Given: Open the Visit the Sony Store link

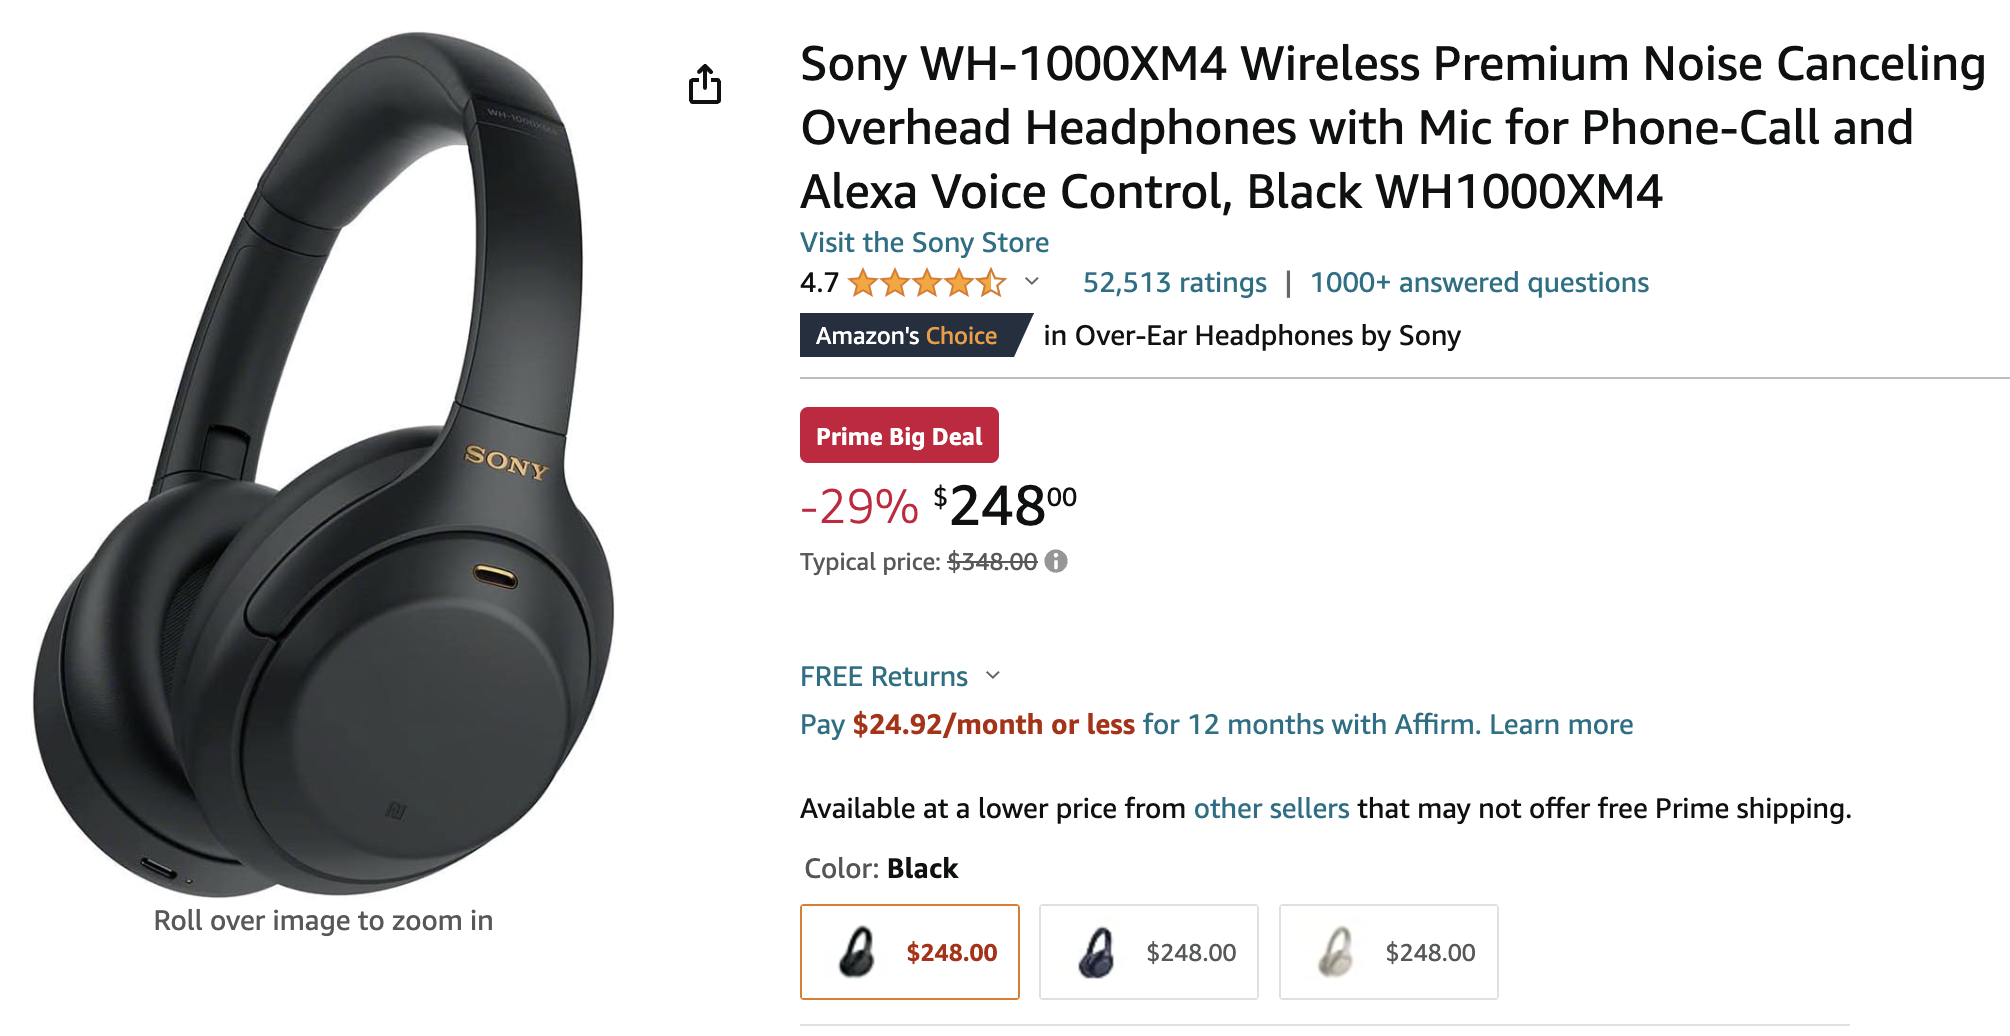Looking at the screenshot, I should pyautogui.click(x=924, y=243).
